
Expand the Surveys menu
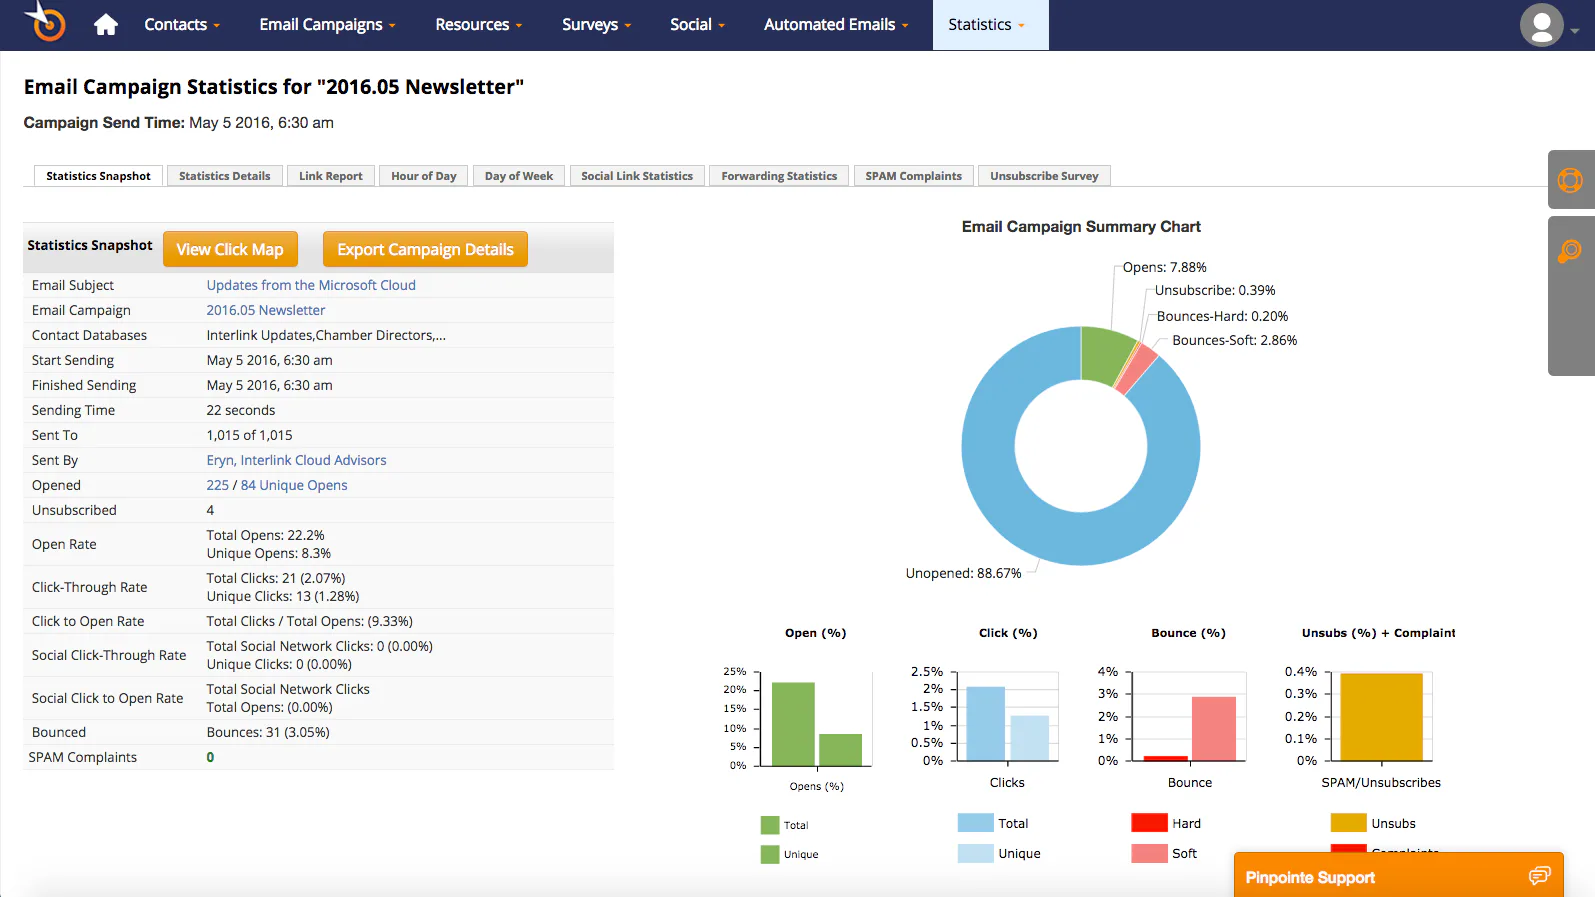pos(596,25)
